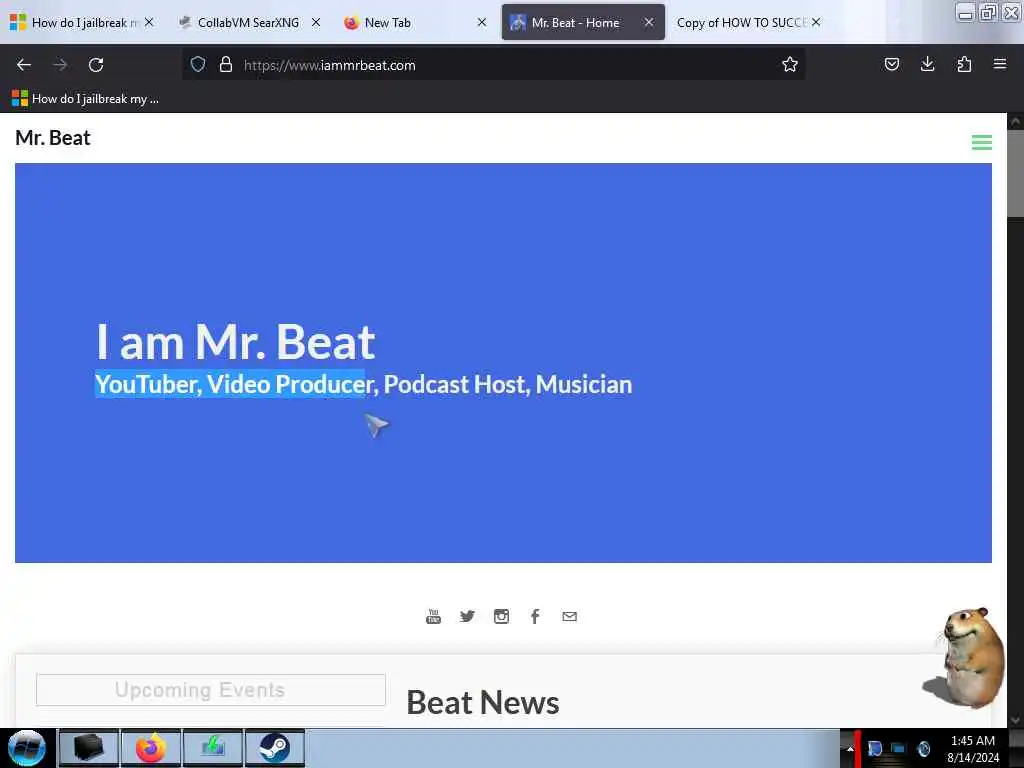The height and width of the screenshot is (768, 1024).
Task: Click the Beat News heading
Action: point(483,703)
